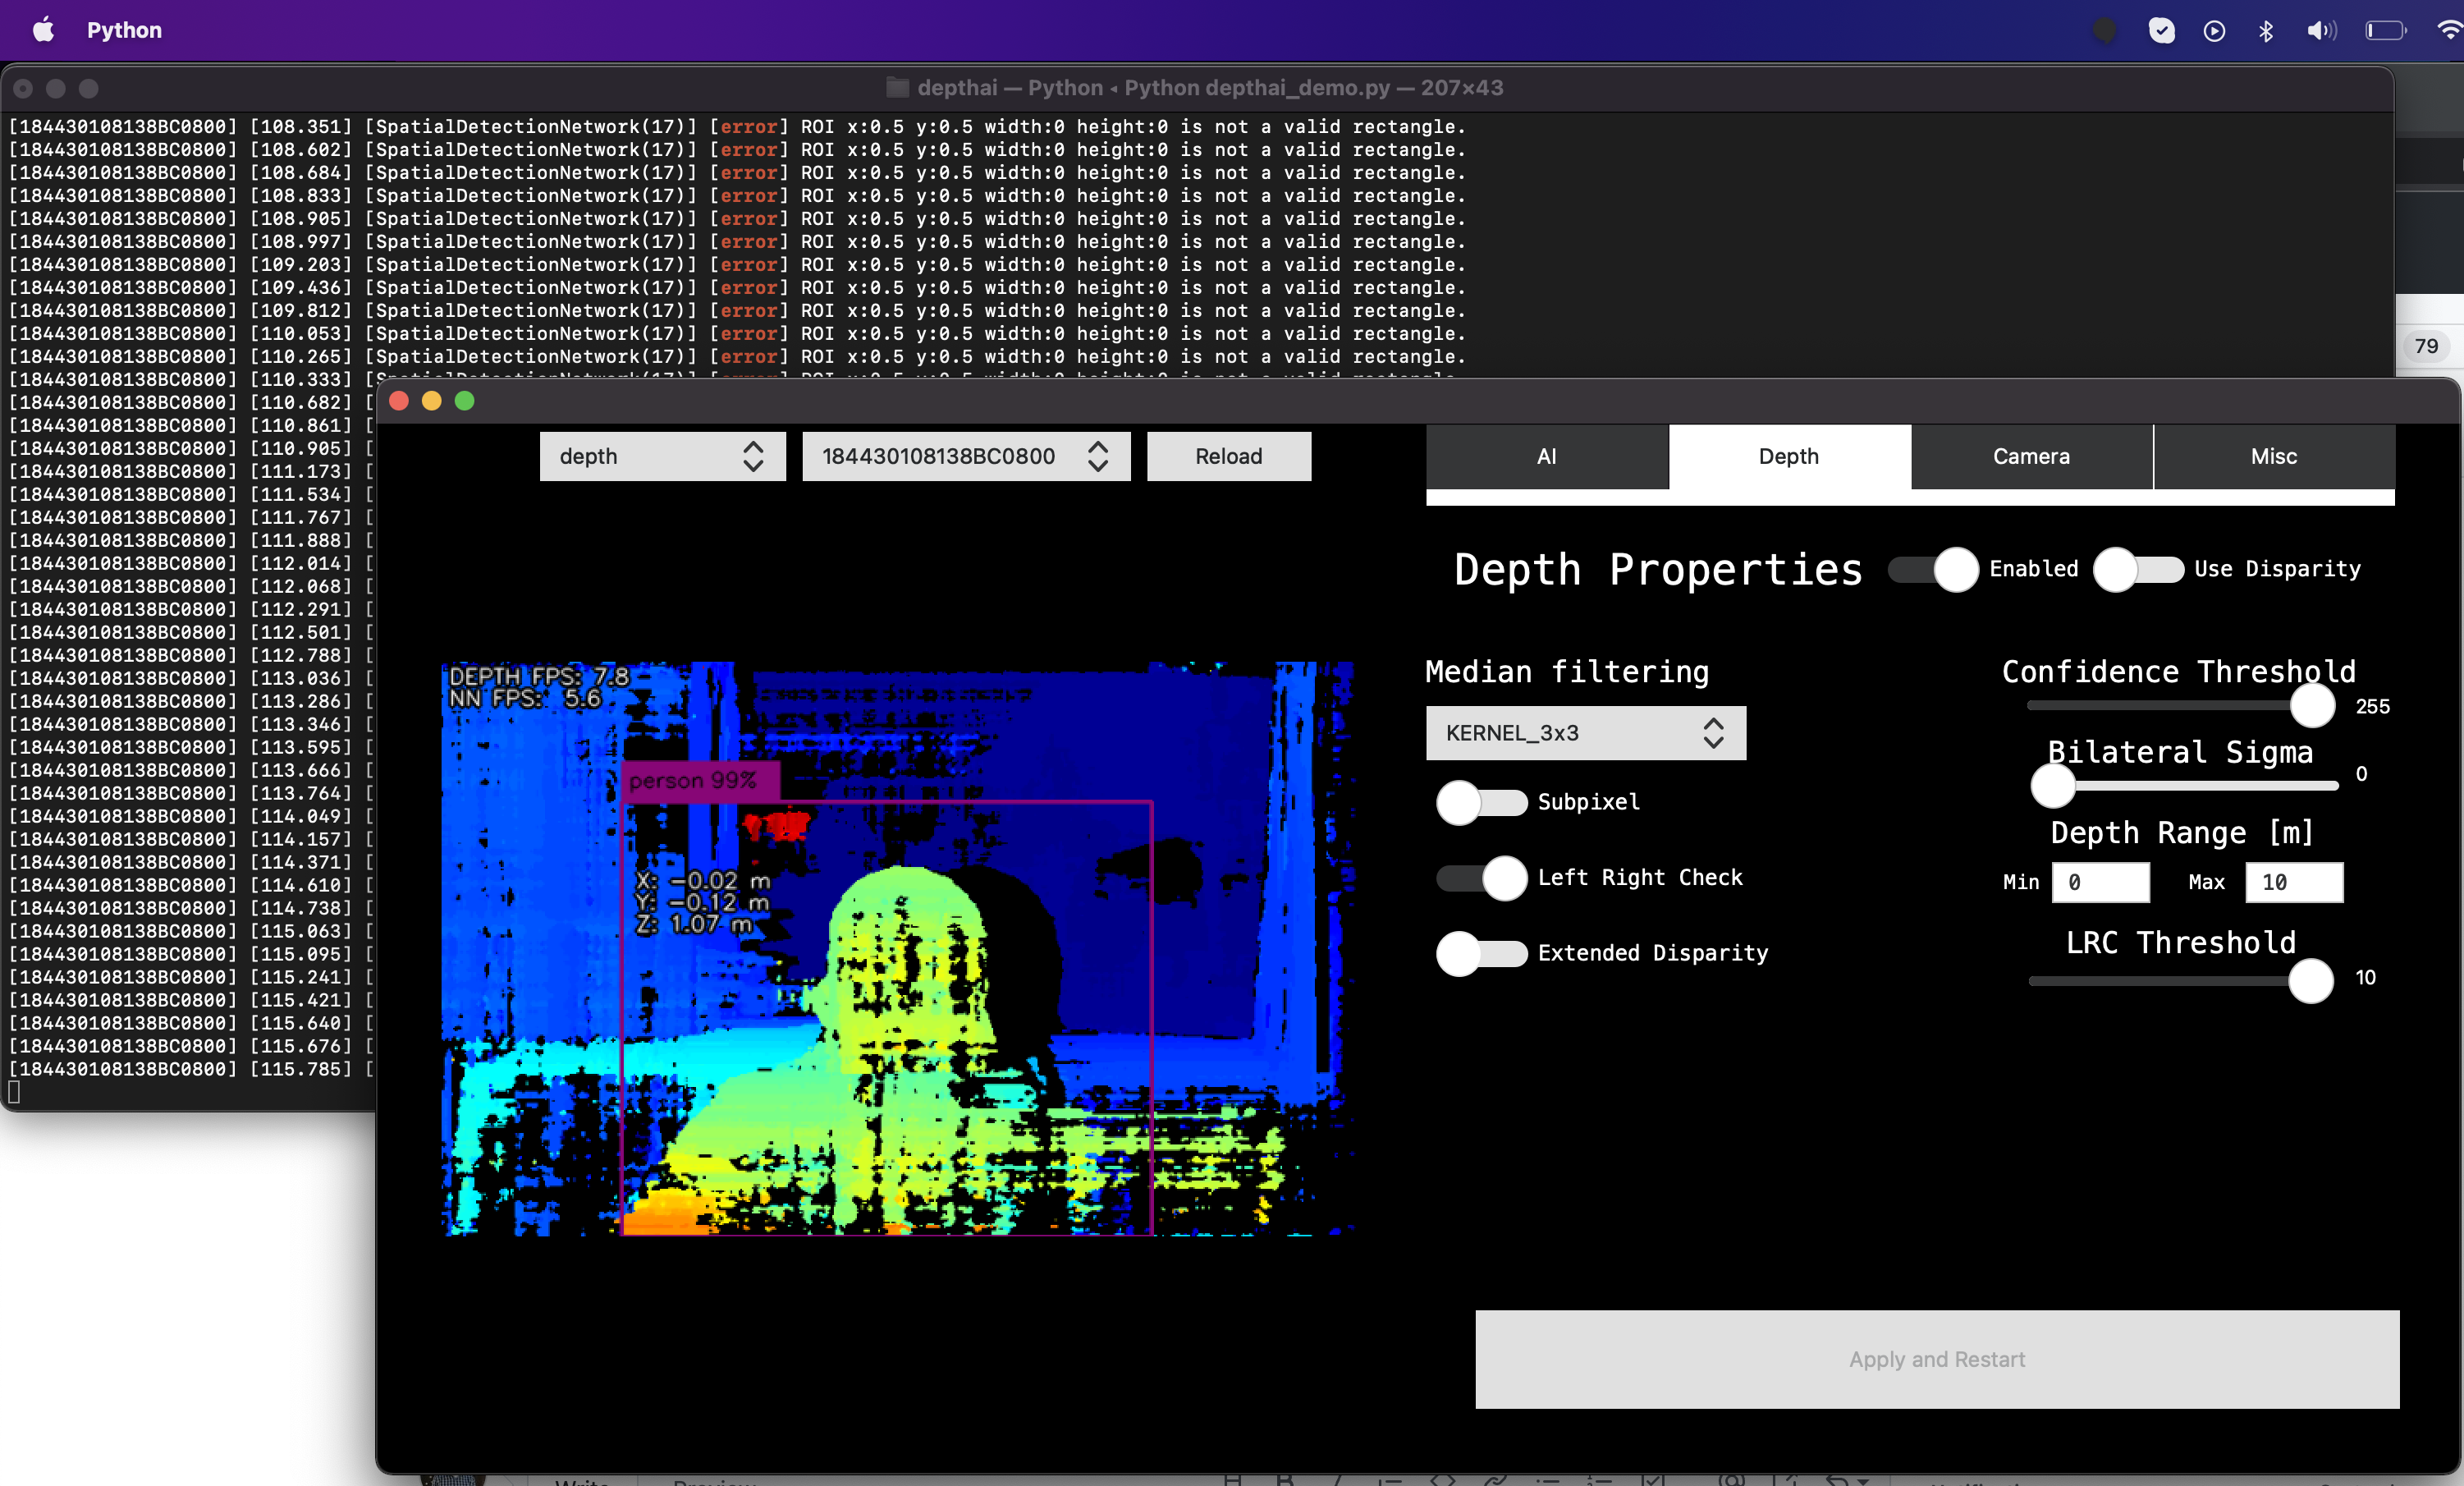Turn on Extended Disparity
This screenshot has height=1486, width=2464.
1481,954
